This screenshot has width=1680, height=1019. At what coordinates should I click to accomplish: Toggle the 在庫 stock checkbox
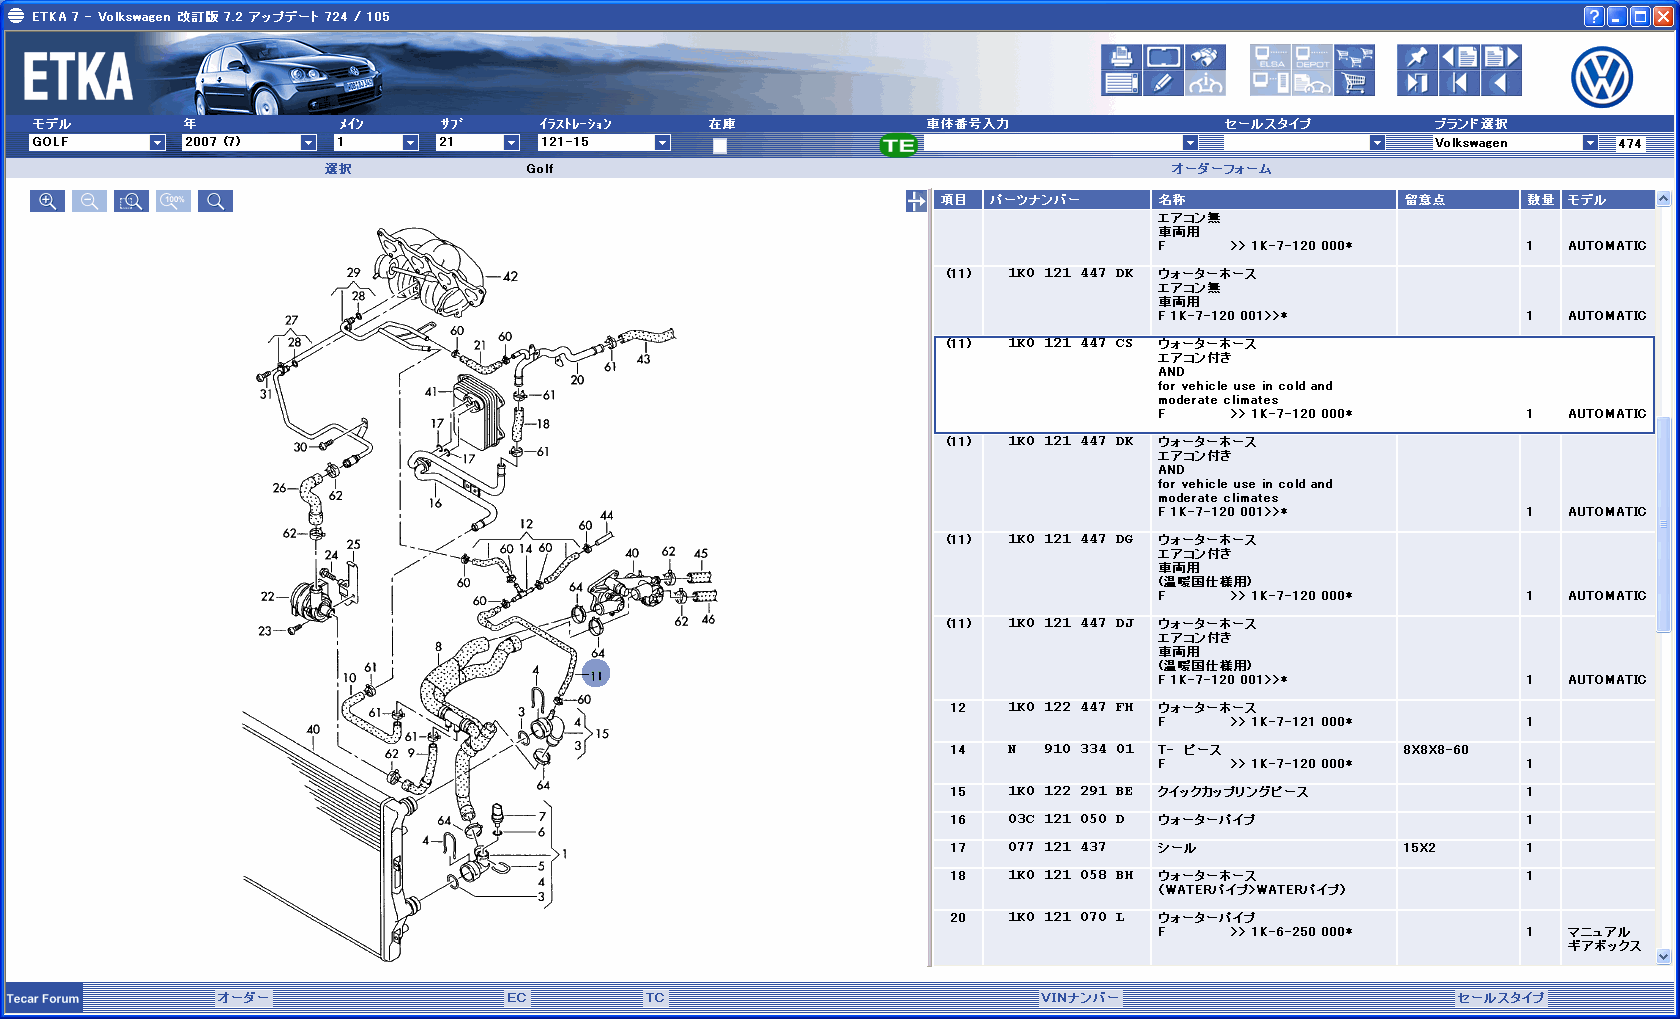click(719, 146)
